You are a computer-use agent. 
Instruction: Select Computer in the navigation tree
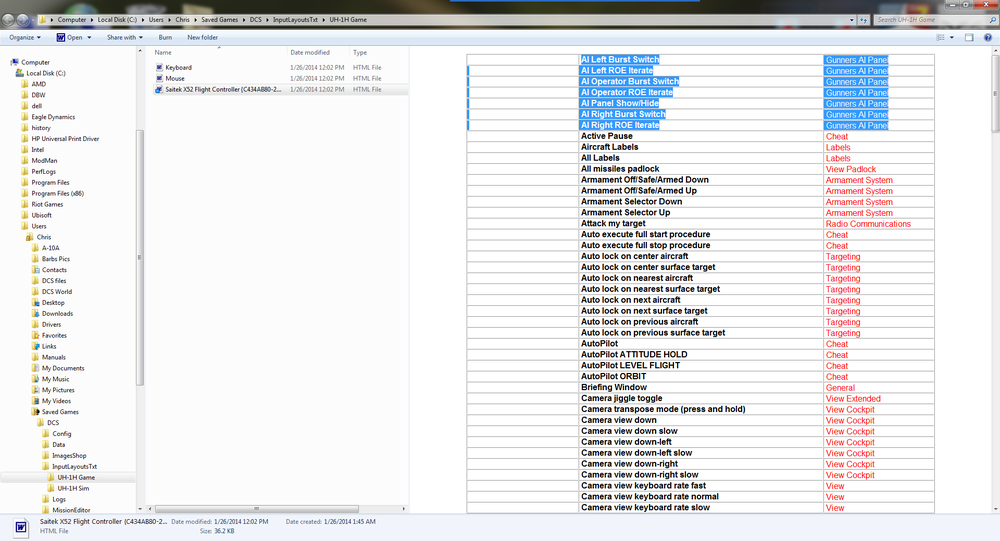36,63
